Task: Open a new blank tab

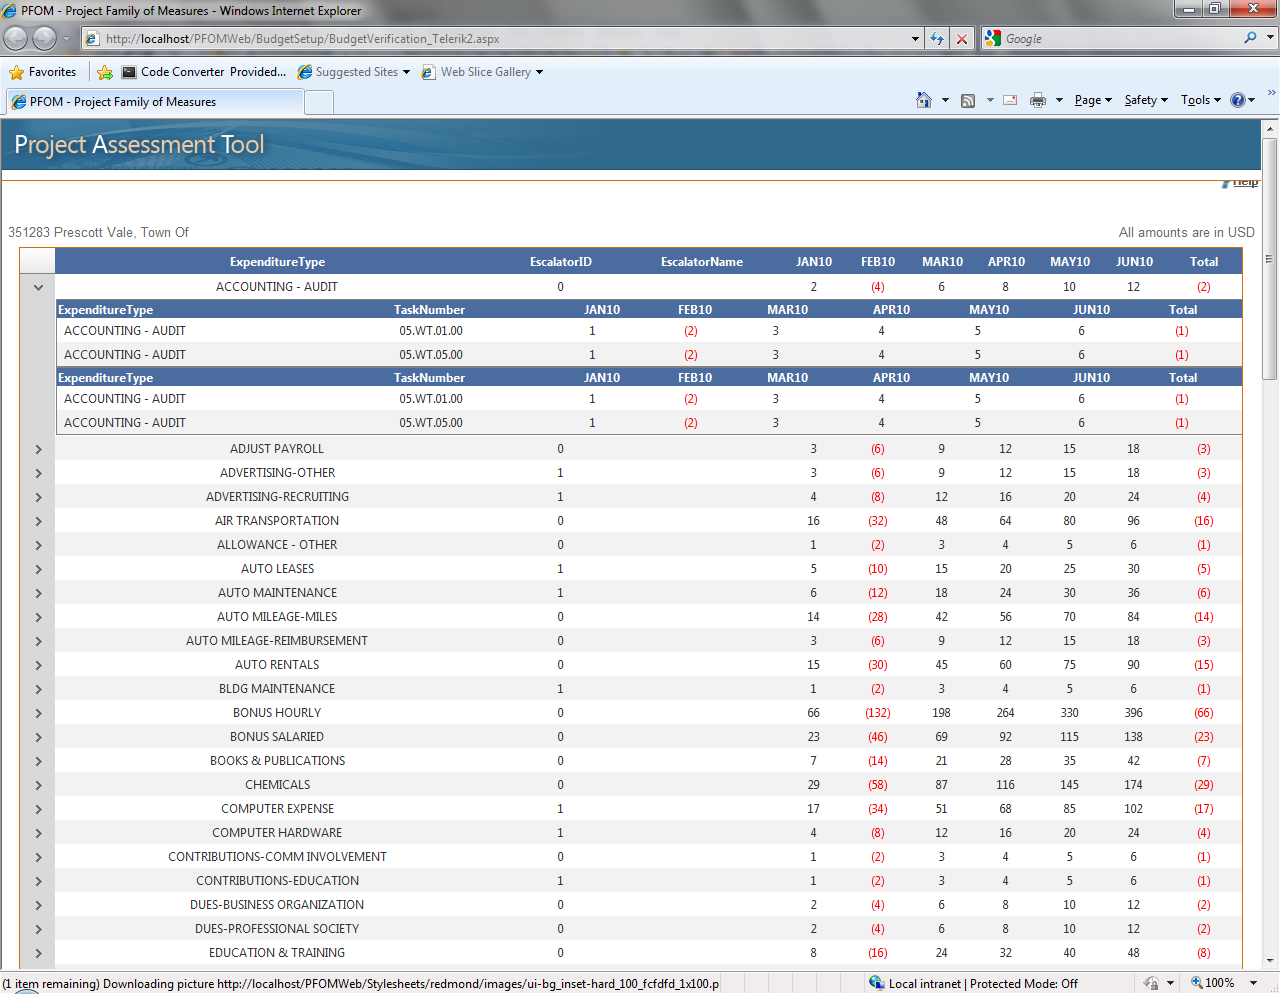Action: [319, 102]
